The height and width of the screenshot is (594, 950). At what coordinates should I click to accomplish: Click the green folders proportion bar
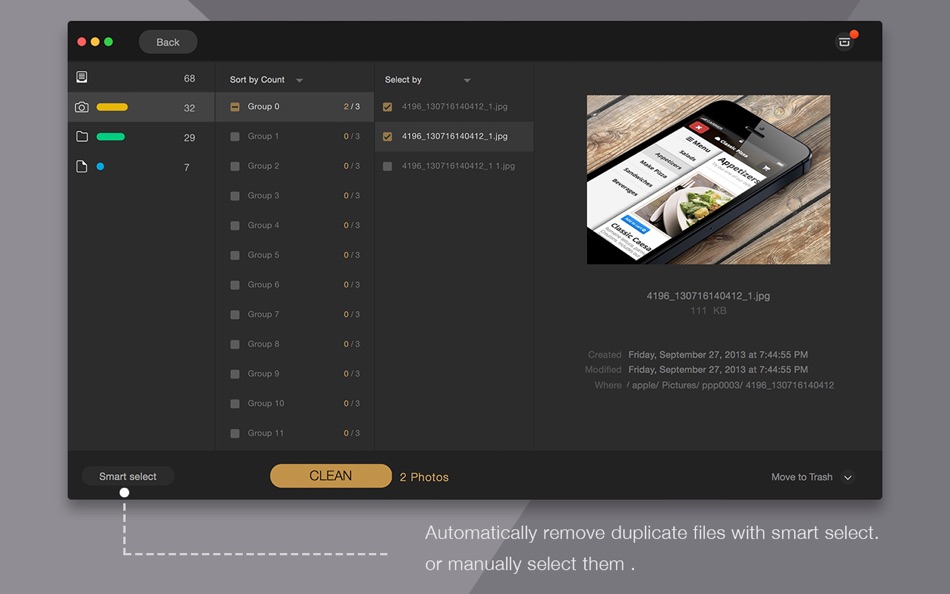tap(111, 136)
